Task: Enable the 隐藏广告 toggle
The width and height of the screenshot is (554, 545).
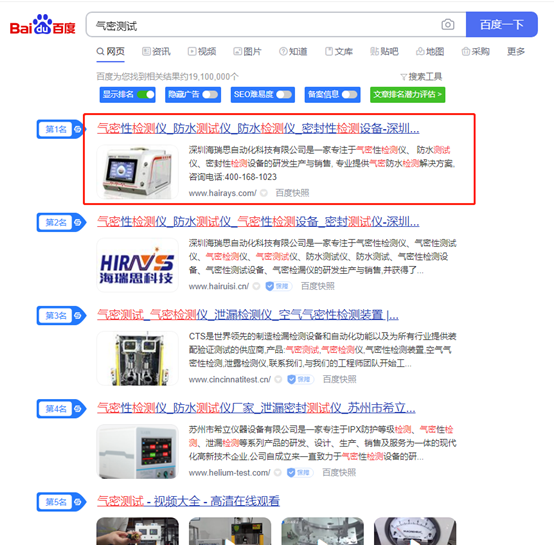Action: pyautogui.click(x=210, y=95)
